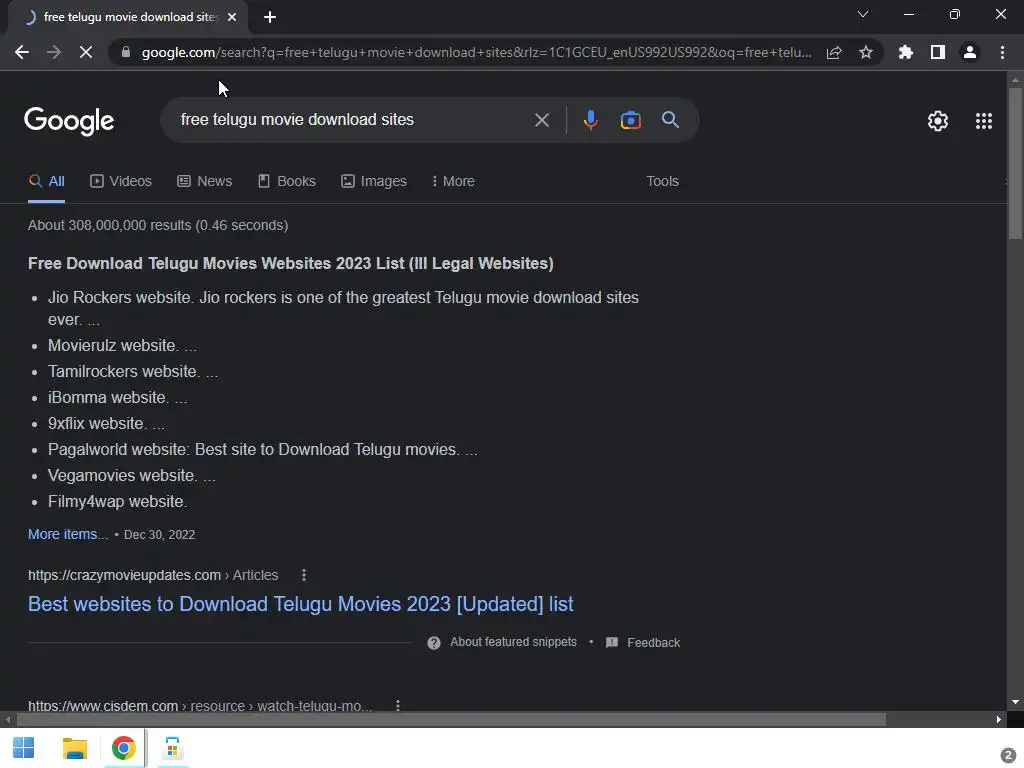1024x768 pixels.
Task: Send Feedback on the snippet
Action: (x=643, y=643)
